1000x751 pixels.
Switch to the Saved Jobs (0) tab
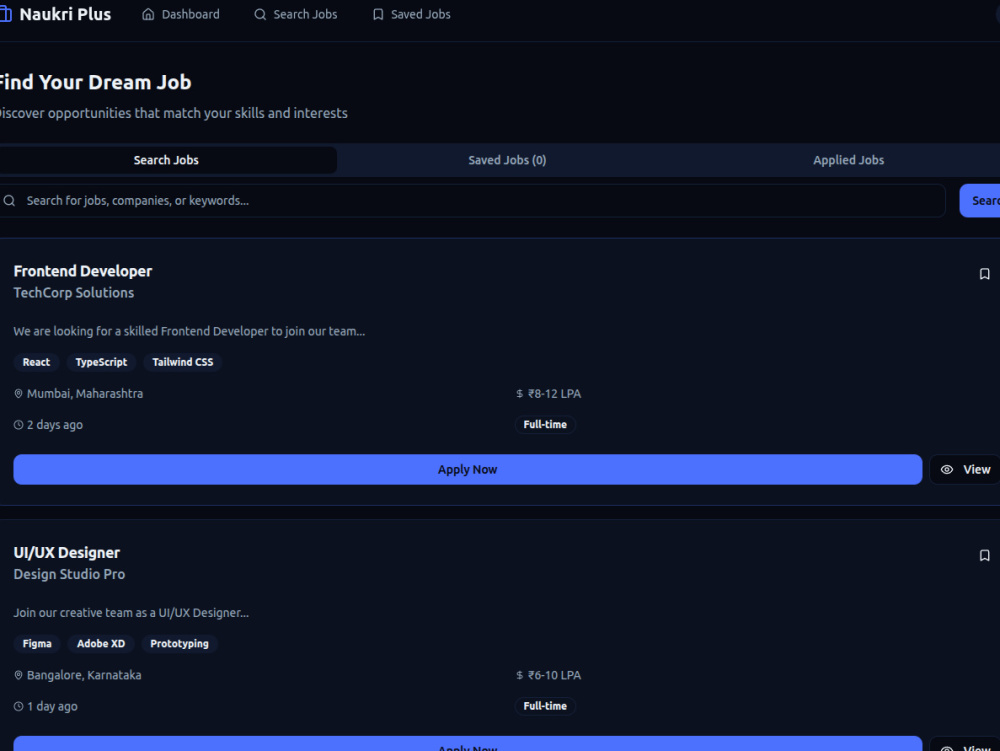(x=507, y=160)
